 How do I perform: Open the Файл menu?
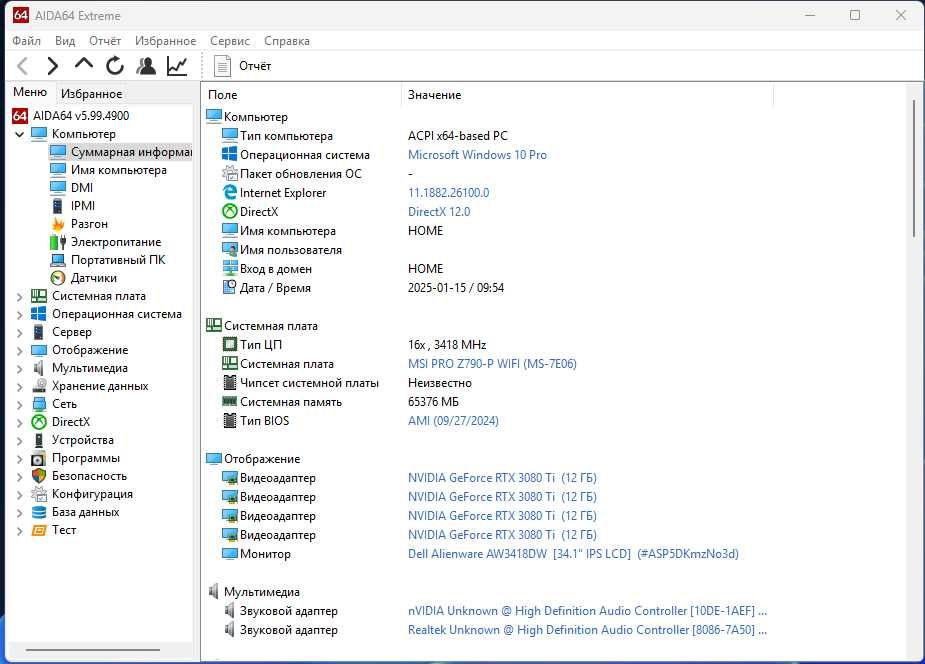27,41
